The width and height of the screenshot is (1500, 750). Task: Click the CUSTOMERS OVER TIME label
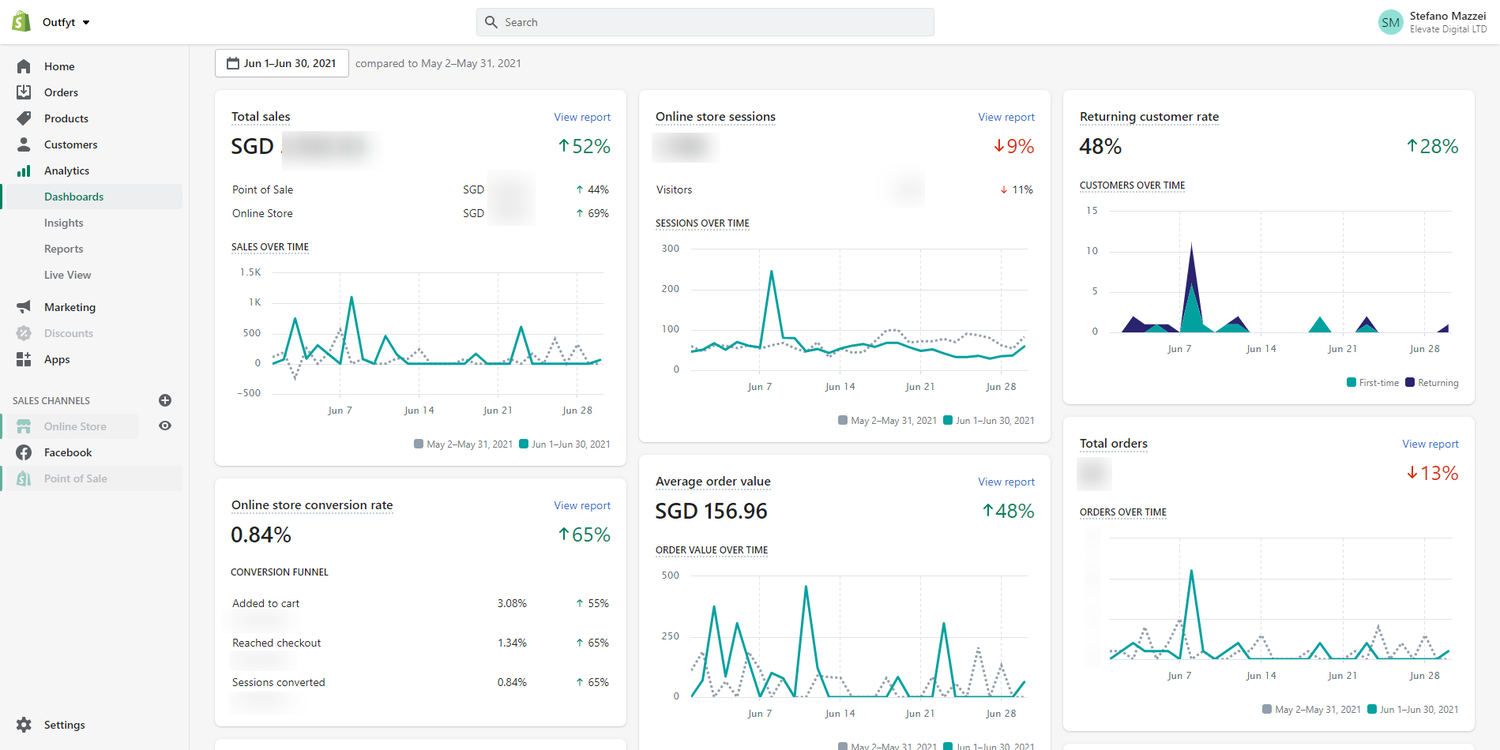tap(1132, 186)
